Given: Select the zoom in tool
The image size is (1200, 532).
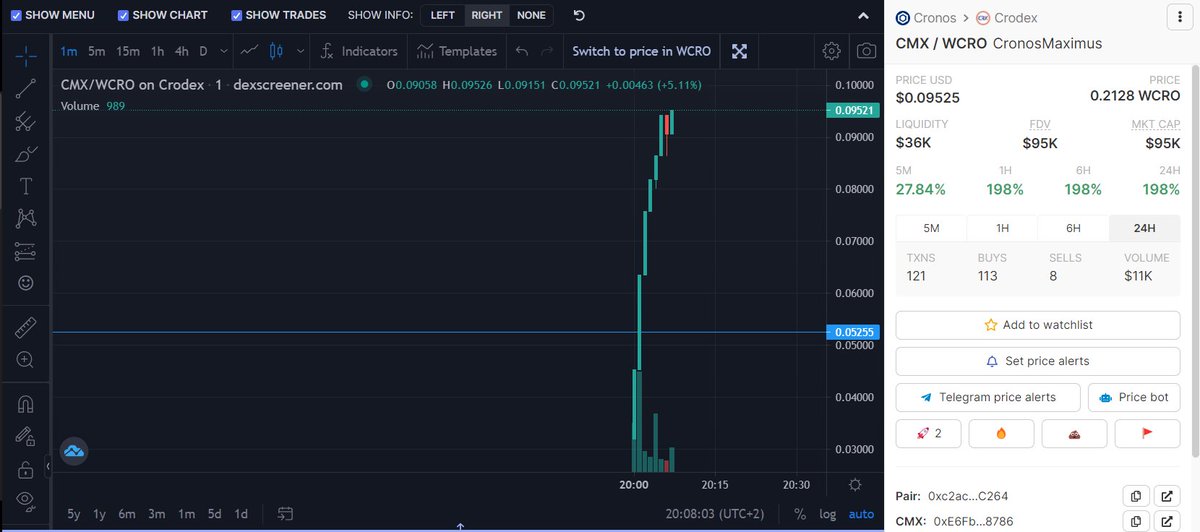Looking at the screenshot, I should [x=26, y=360].
